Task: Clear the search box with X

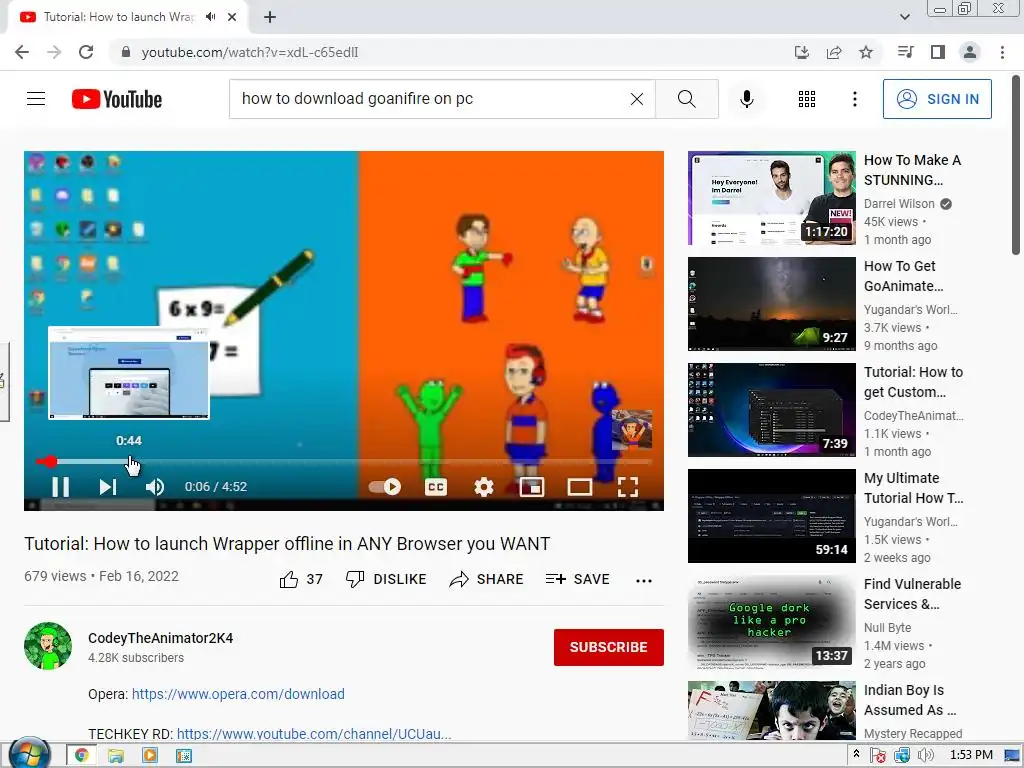Action: coord(637,99)
